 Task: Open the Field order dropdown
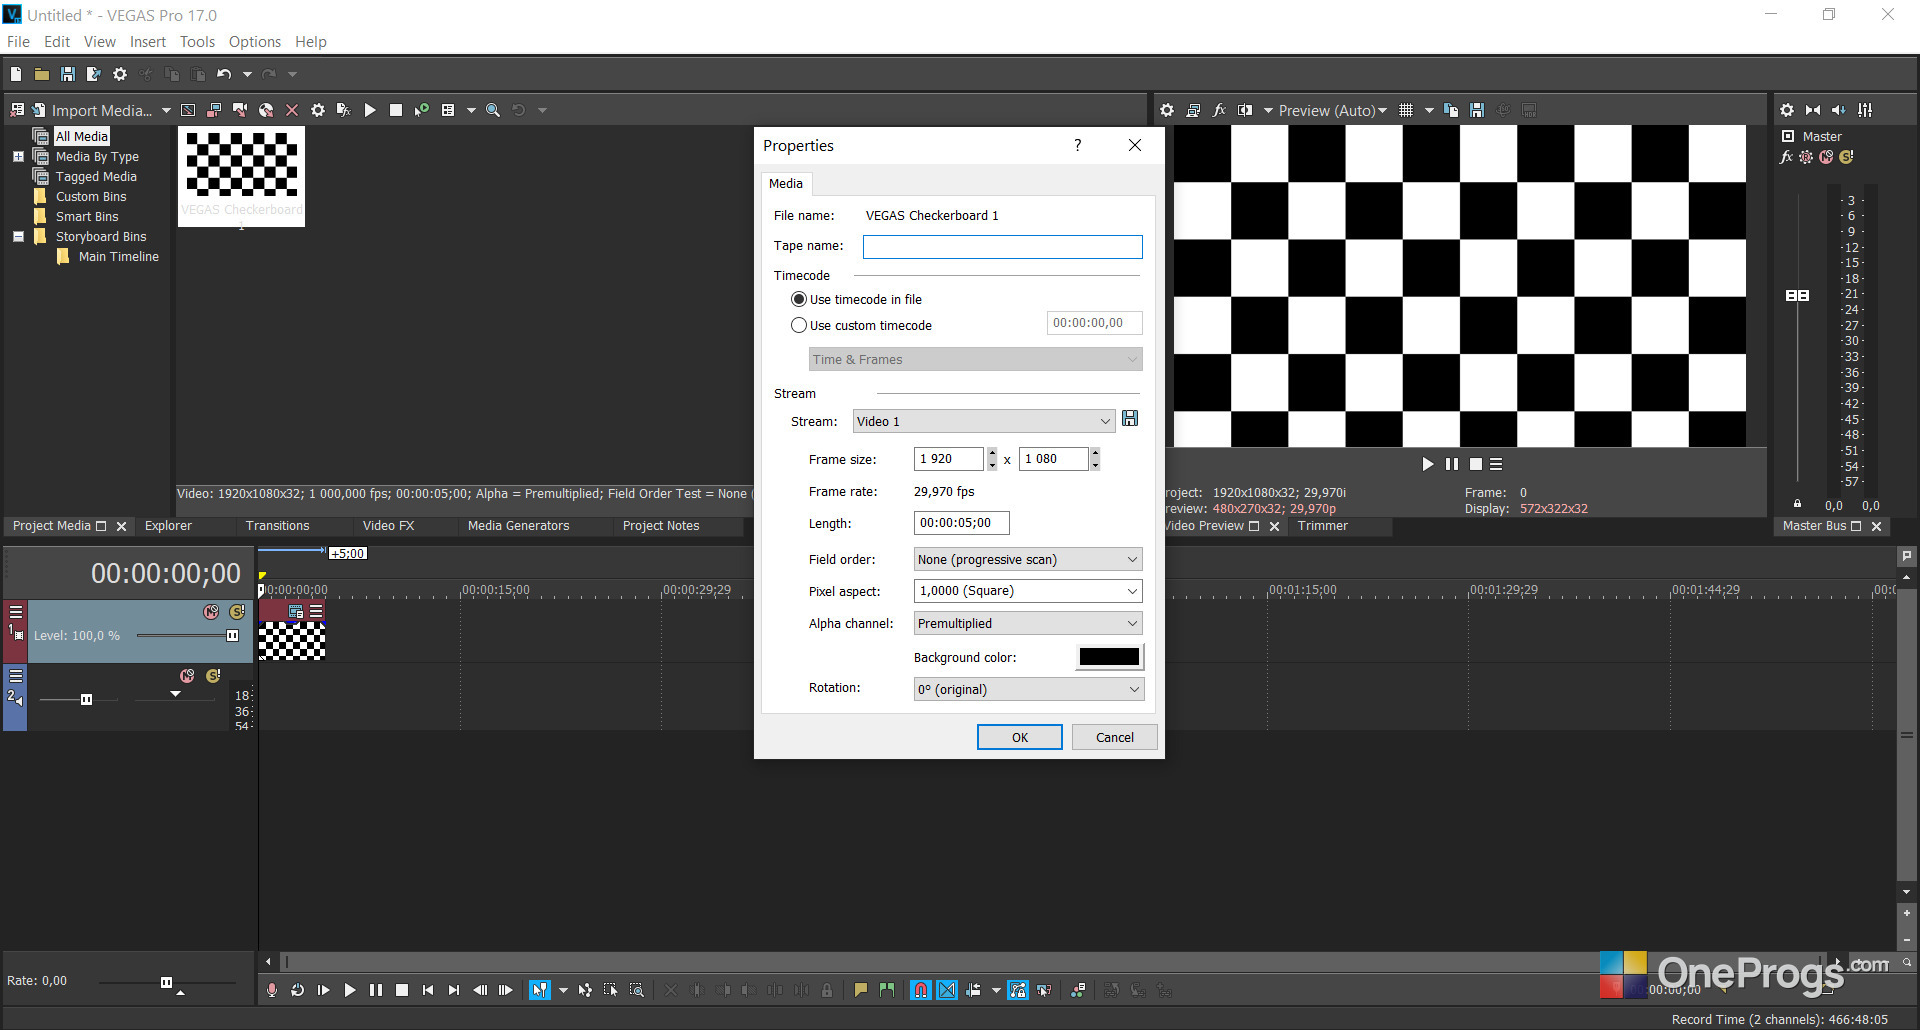1028,559
